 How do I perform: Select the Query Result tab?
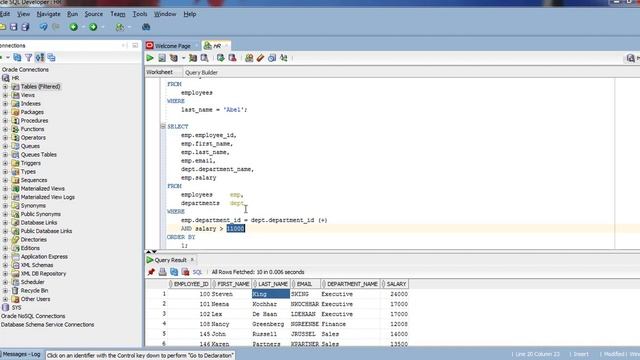coord(170,260)
